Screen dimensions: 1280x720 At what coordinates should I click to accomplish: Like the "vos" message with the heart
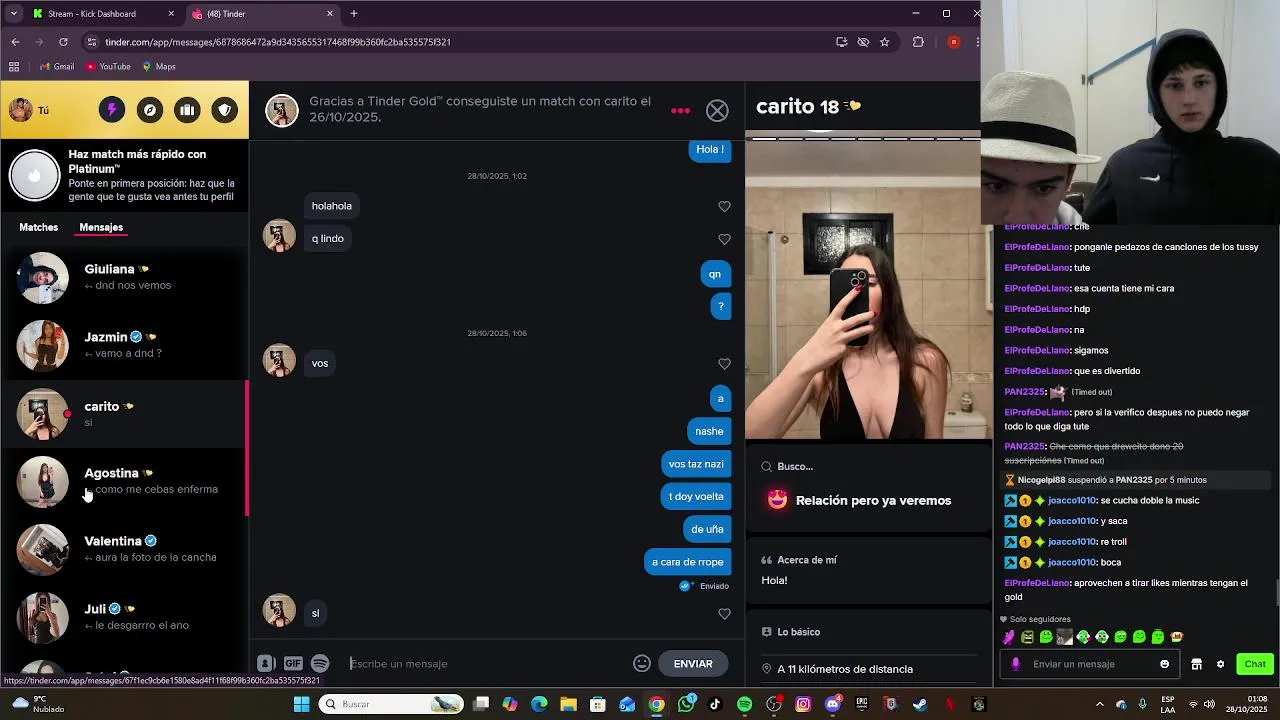pyautogui.click(x=724, y=364)
